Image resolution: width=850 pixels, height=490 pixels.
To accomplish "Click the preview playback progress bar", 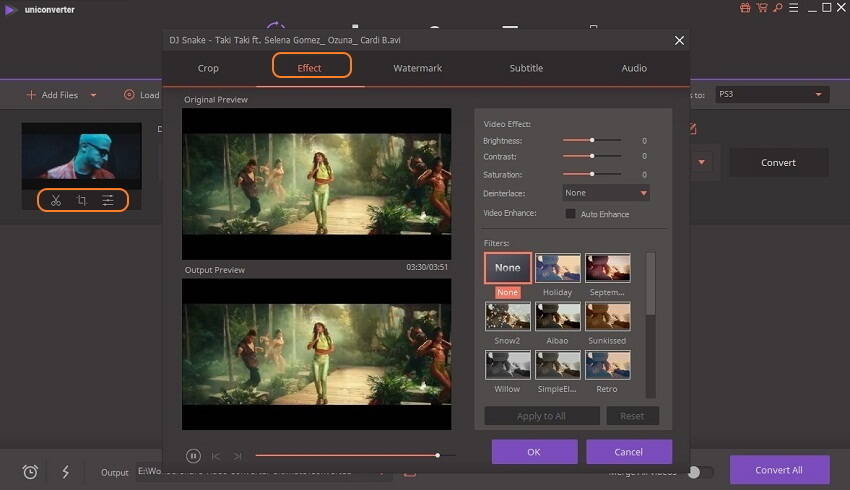I will pyautogui.click(x=355, y=456).
